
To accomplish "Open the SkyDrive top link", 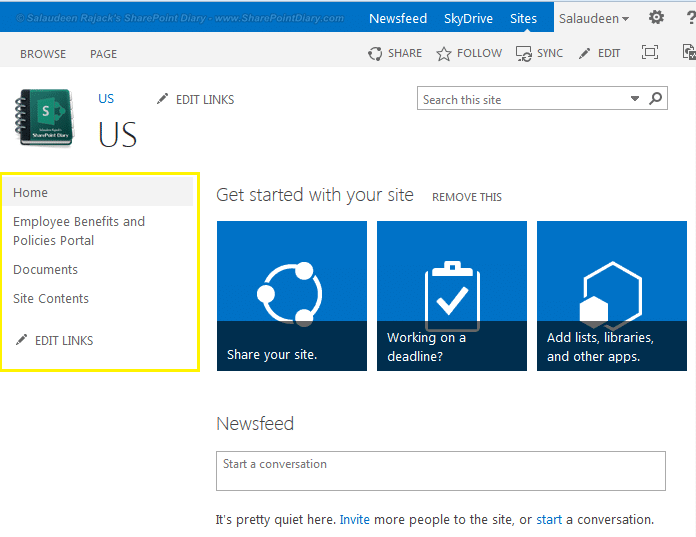I will (x=468, y=19).
